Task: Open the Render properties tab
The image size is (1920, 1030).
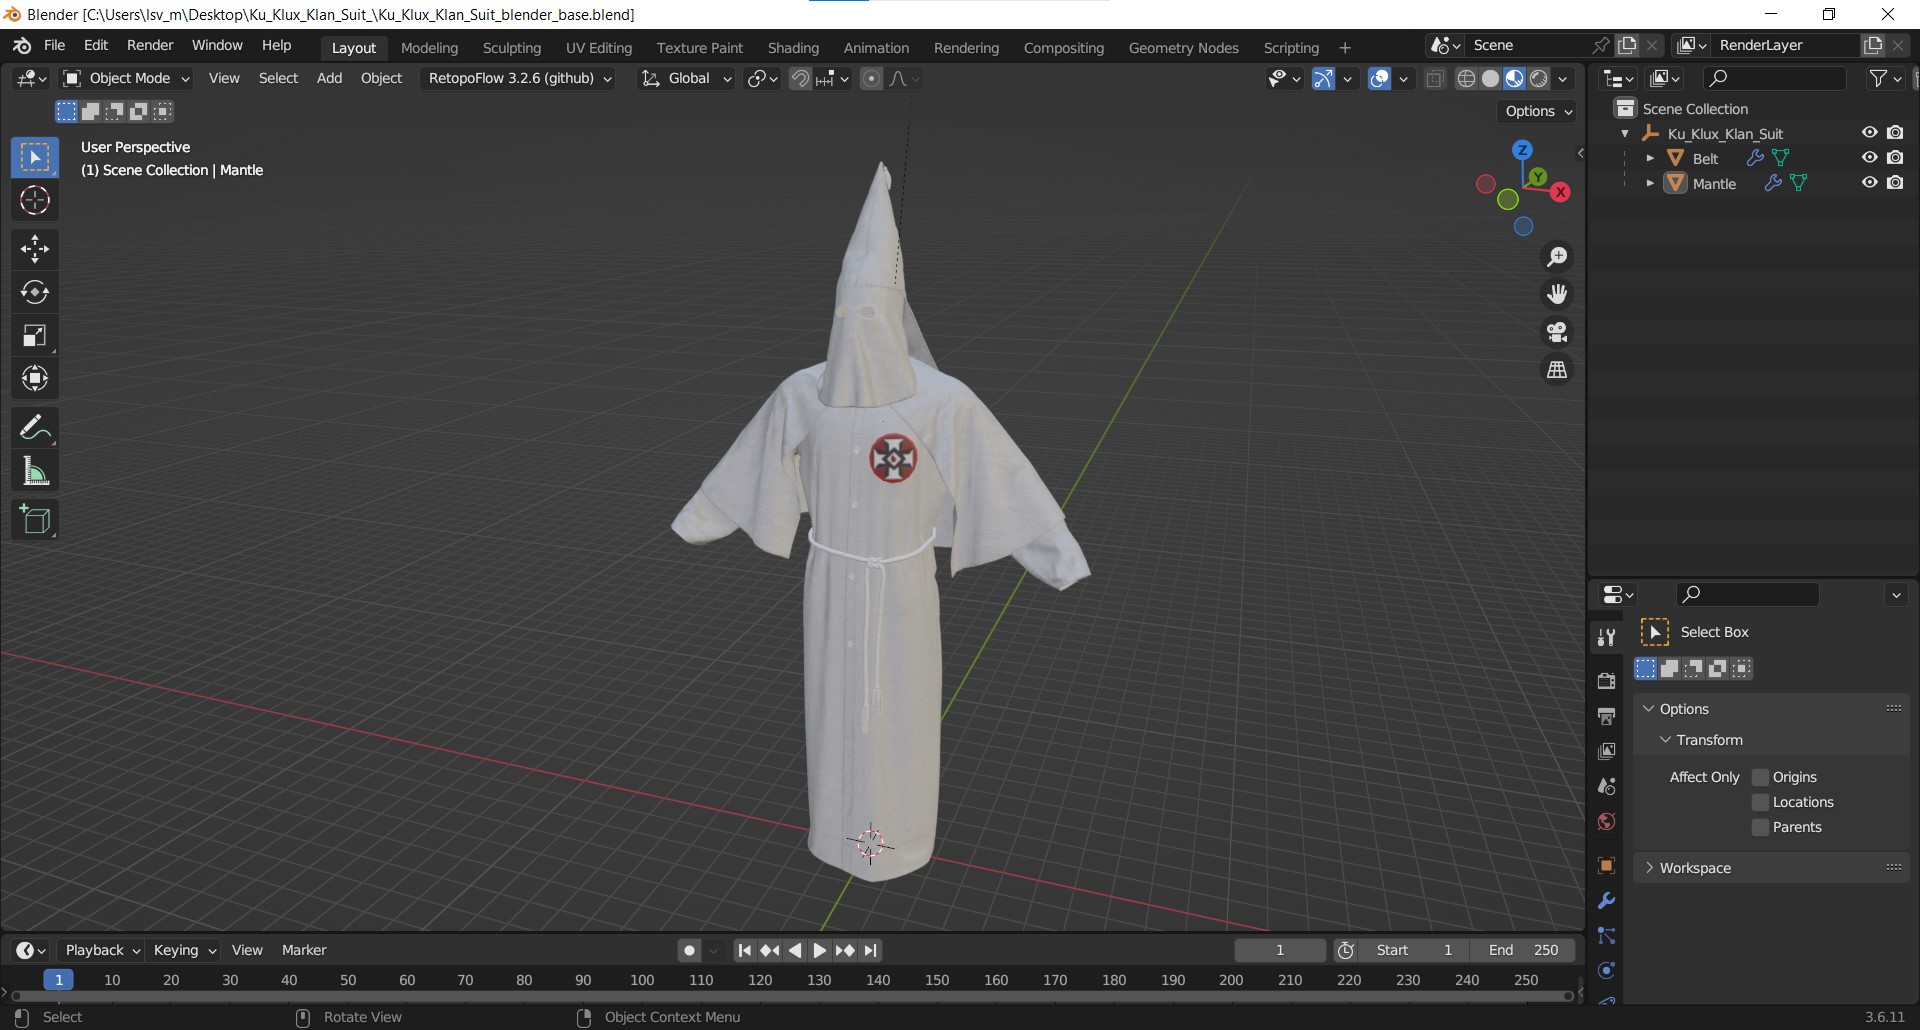Action: 1607,681
